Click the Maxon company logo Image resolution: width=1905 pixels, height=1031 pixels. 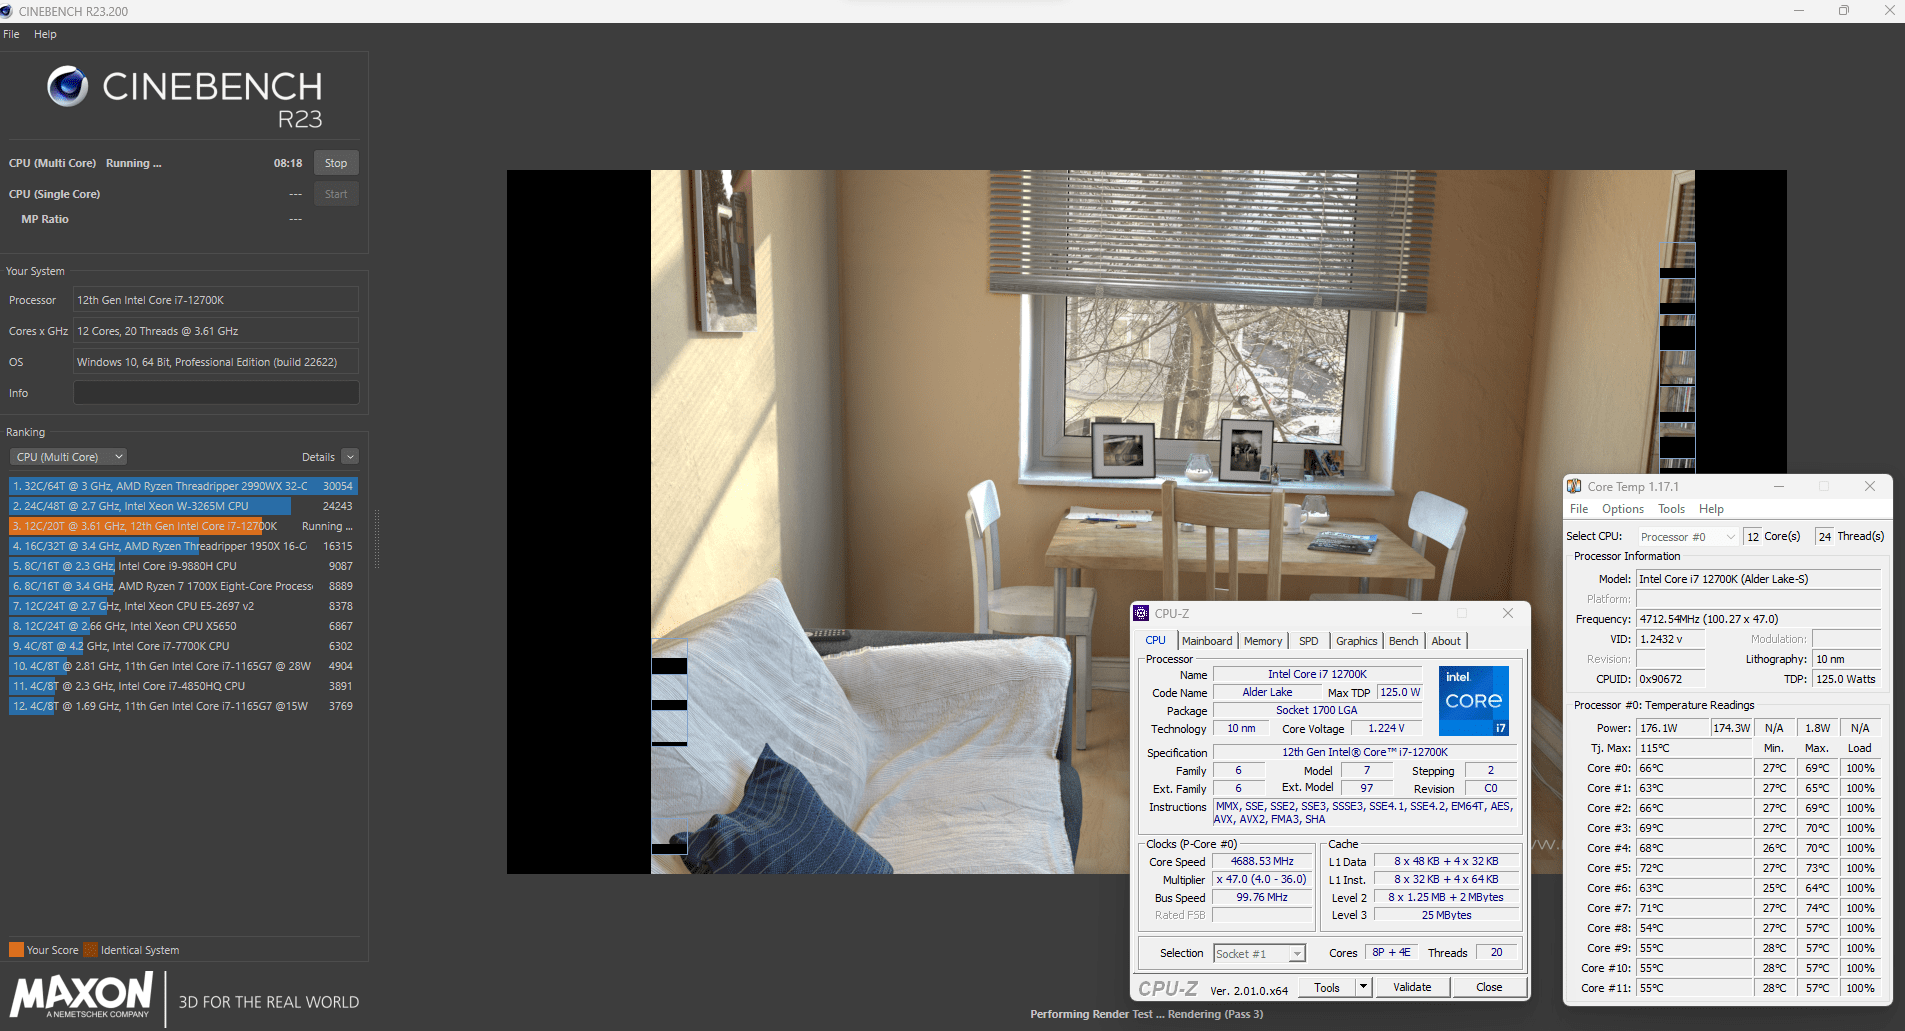[82, 996]
